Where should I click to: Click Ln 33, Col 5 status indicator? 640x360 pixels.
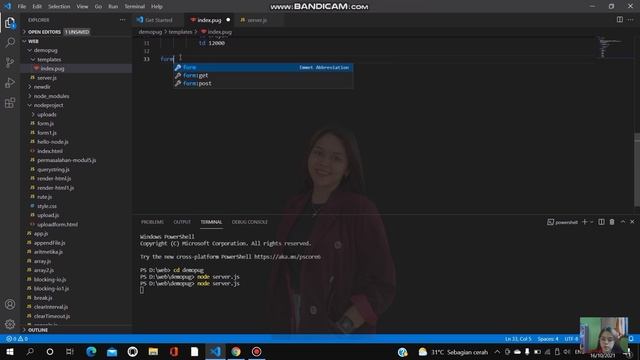click(x=518, y=339)
